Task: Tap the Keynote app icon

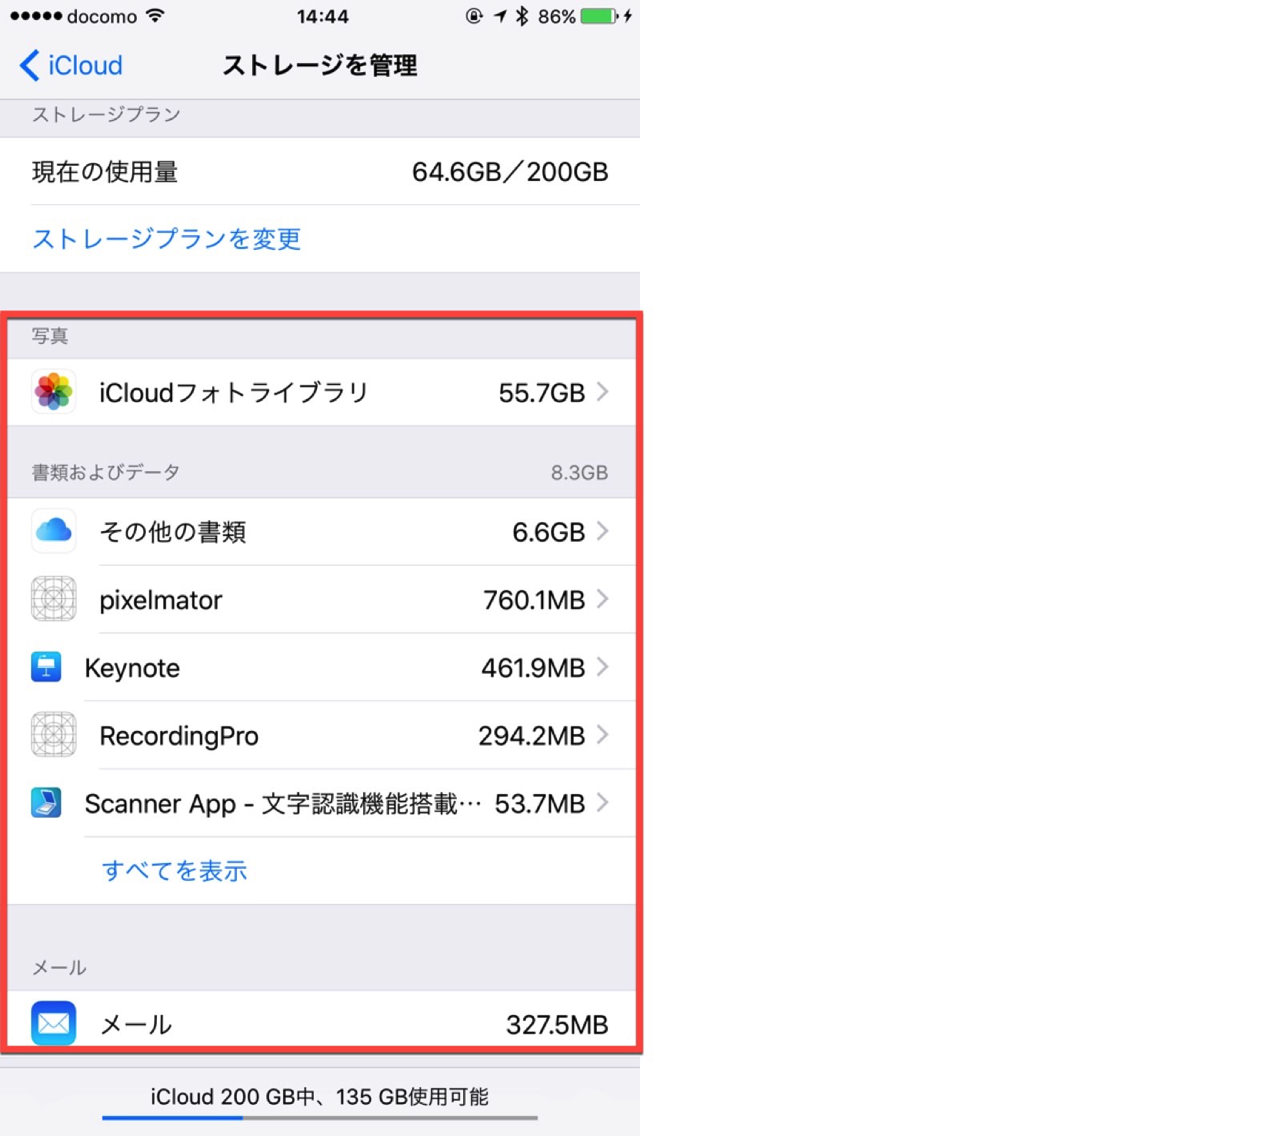Action: click(46, 667)
